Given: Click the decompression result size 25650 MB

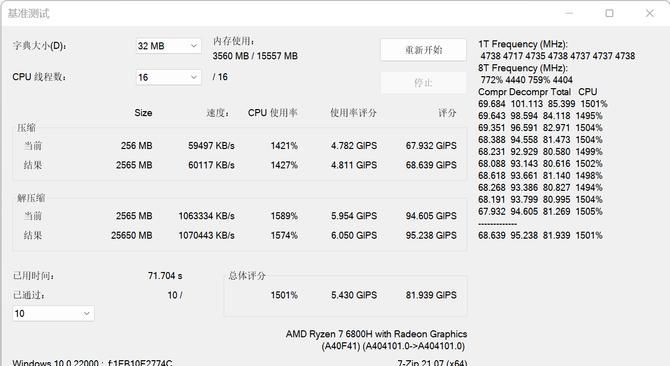Looking at the screenshot, I should pos(132,235).
